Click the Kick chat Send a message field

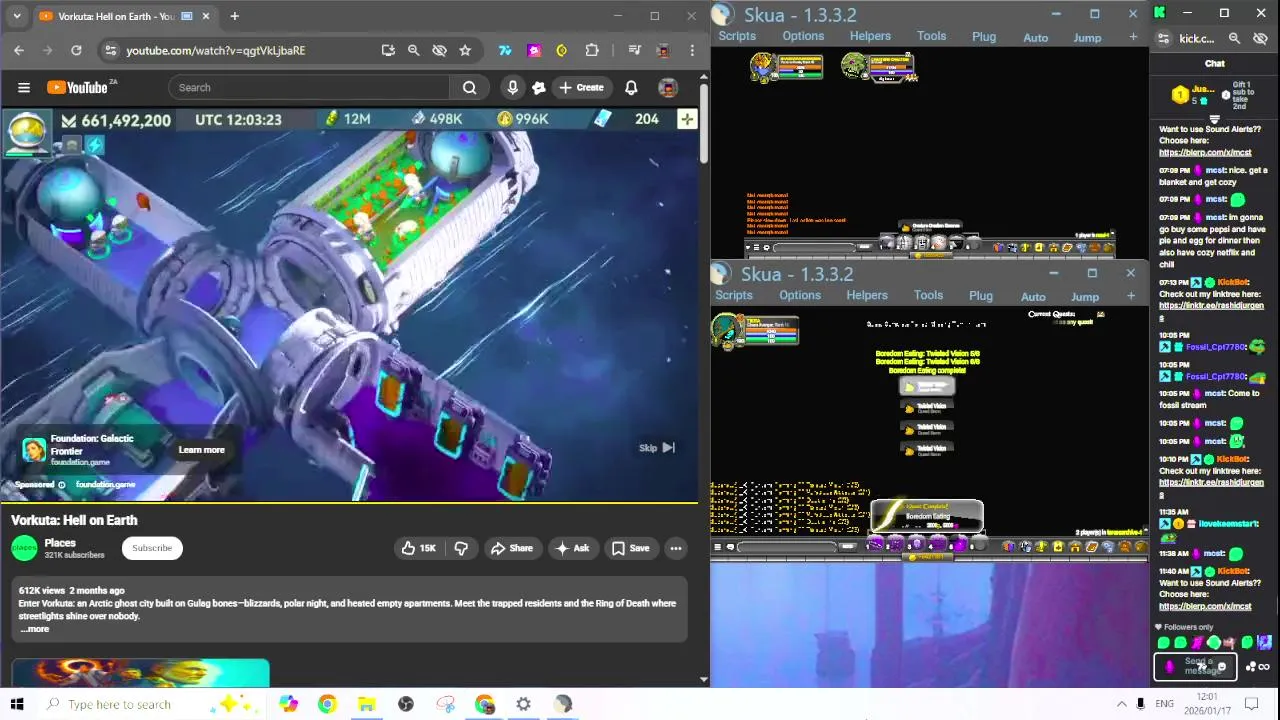click(x=1196, y=666)
